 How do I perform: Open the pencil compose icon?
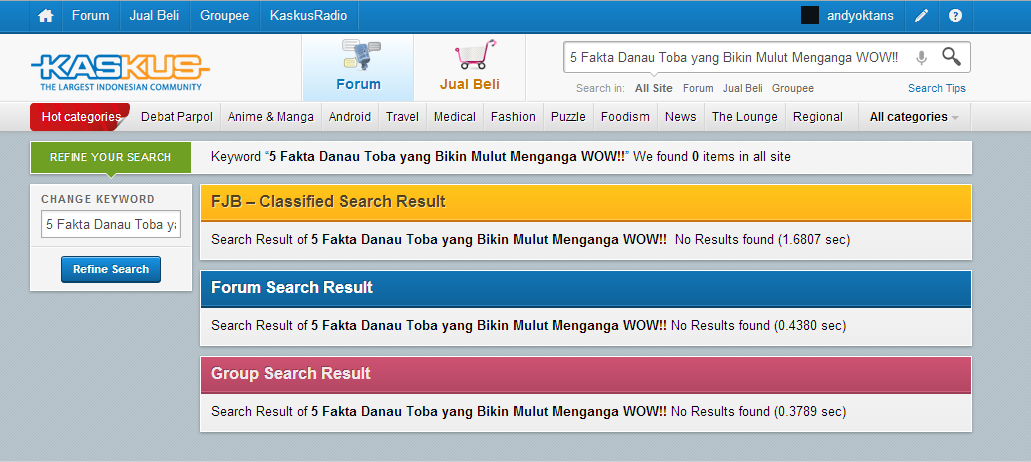922,16
